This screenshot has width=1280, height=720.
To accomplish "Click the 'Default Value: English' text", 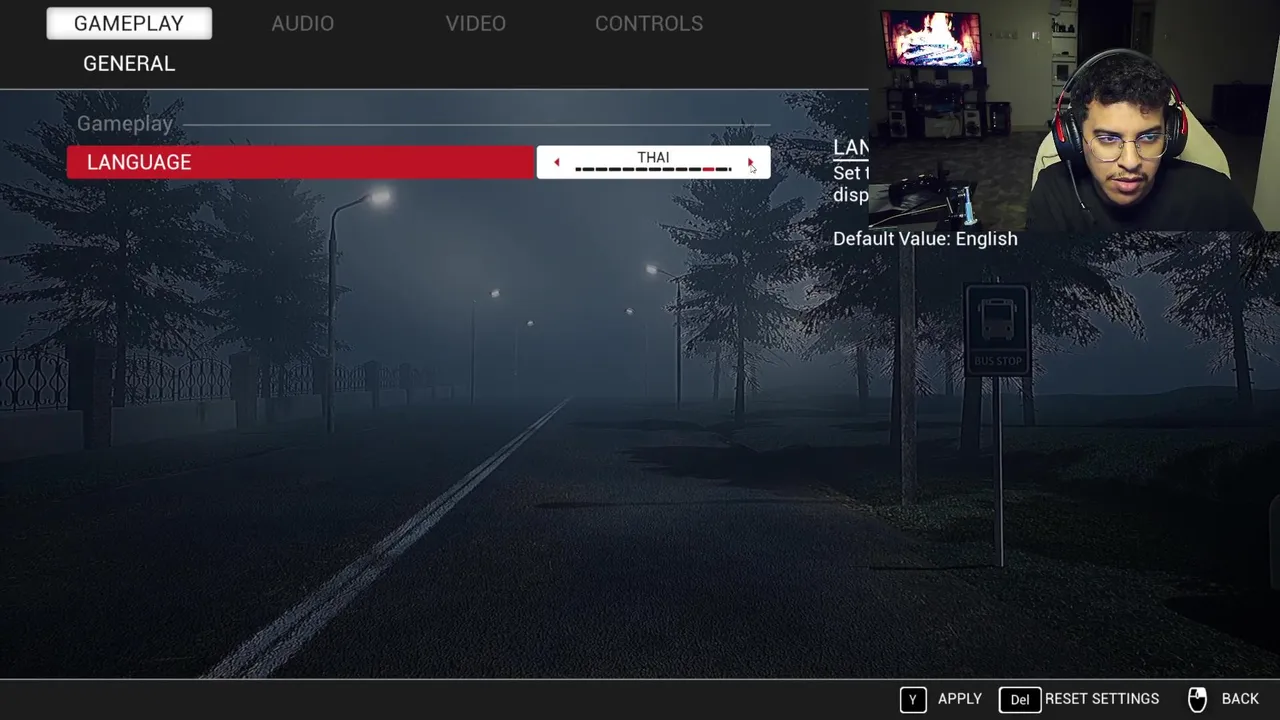I will coord(925,238).
